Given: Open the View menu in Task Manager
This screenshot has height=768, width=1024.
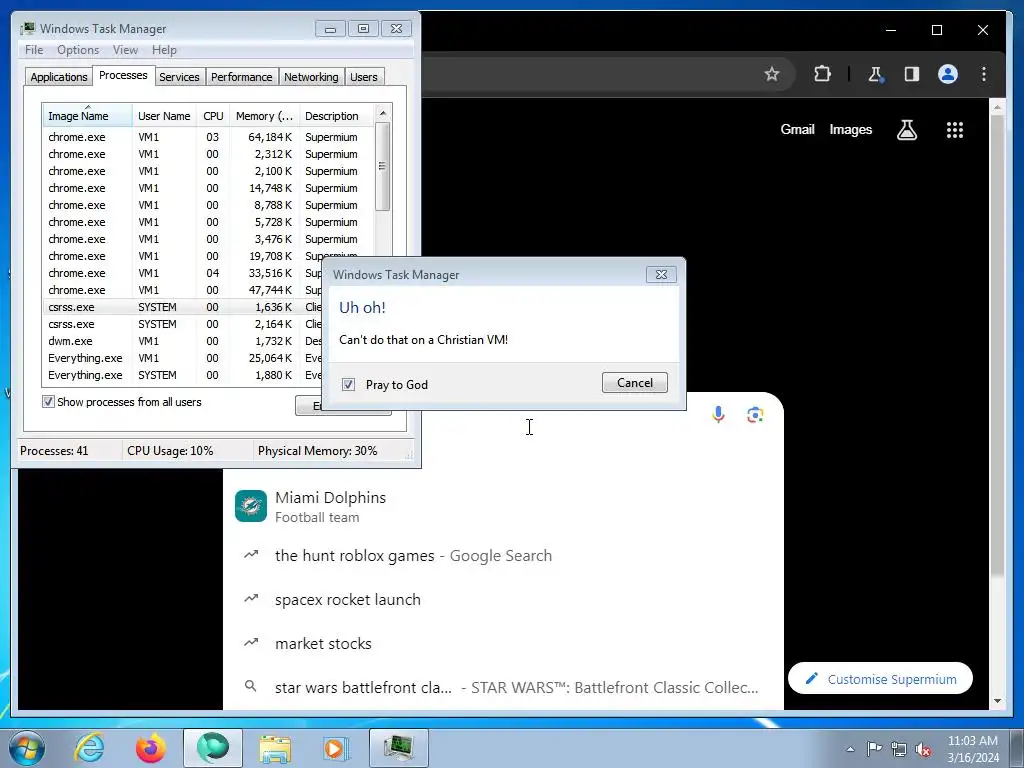Looking at the screenshot, I should tap(125, 50).
